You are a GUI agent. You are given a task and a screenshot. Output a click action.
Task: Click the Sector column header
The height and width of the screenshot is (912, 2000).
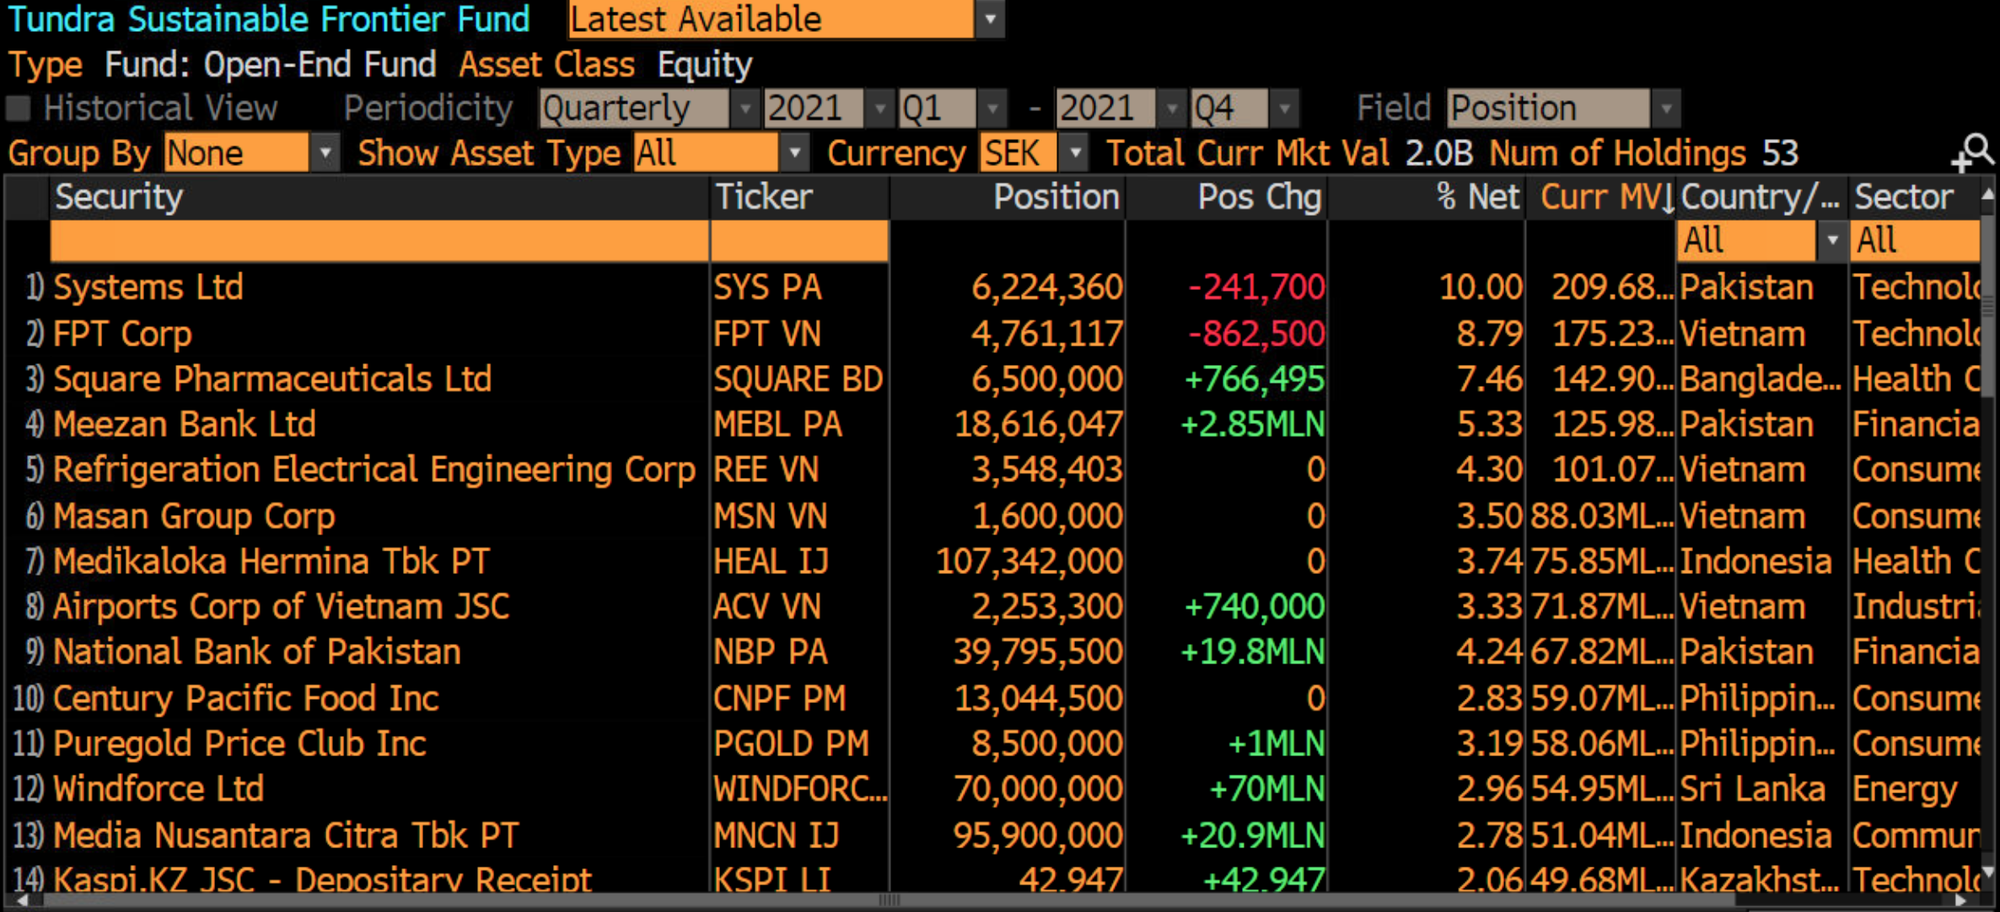(x=1914, y=197)
